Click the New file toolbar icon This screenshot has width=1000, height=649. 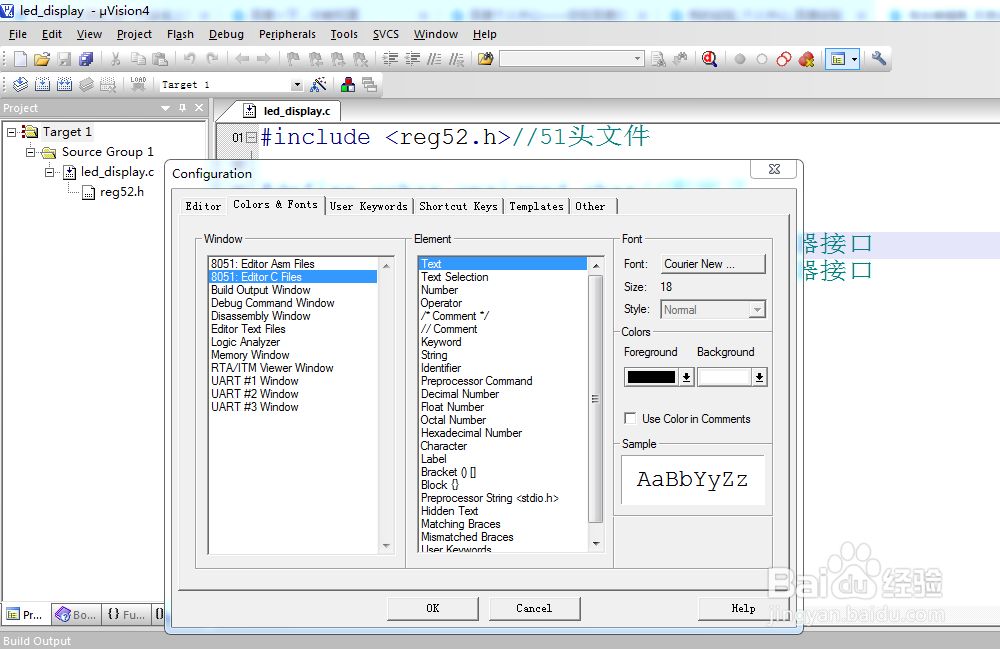point(20,59)
